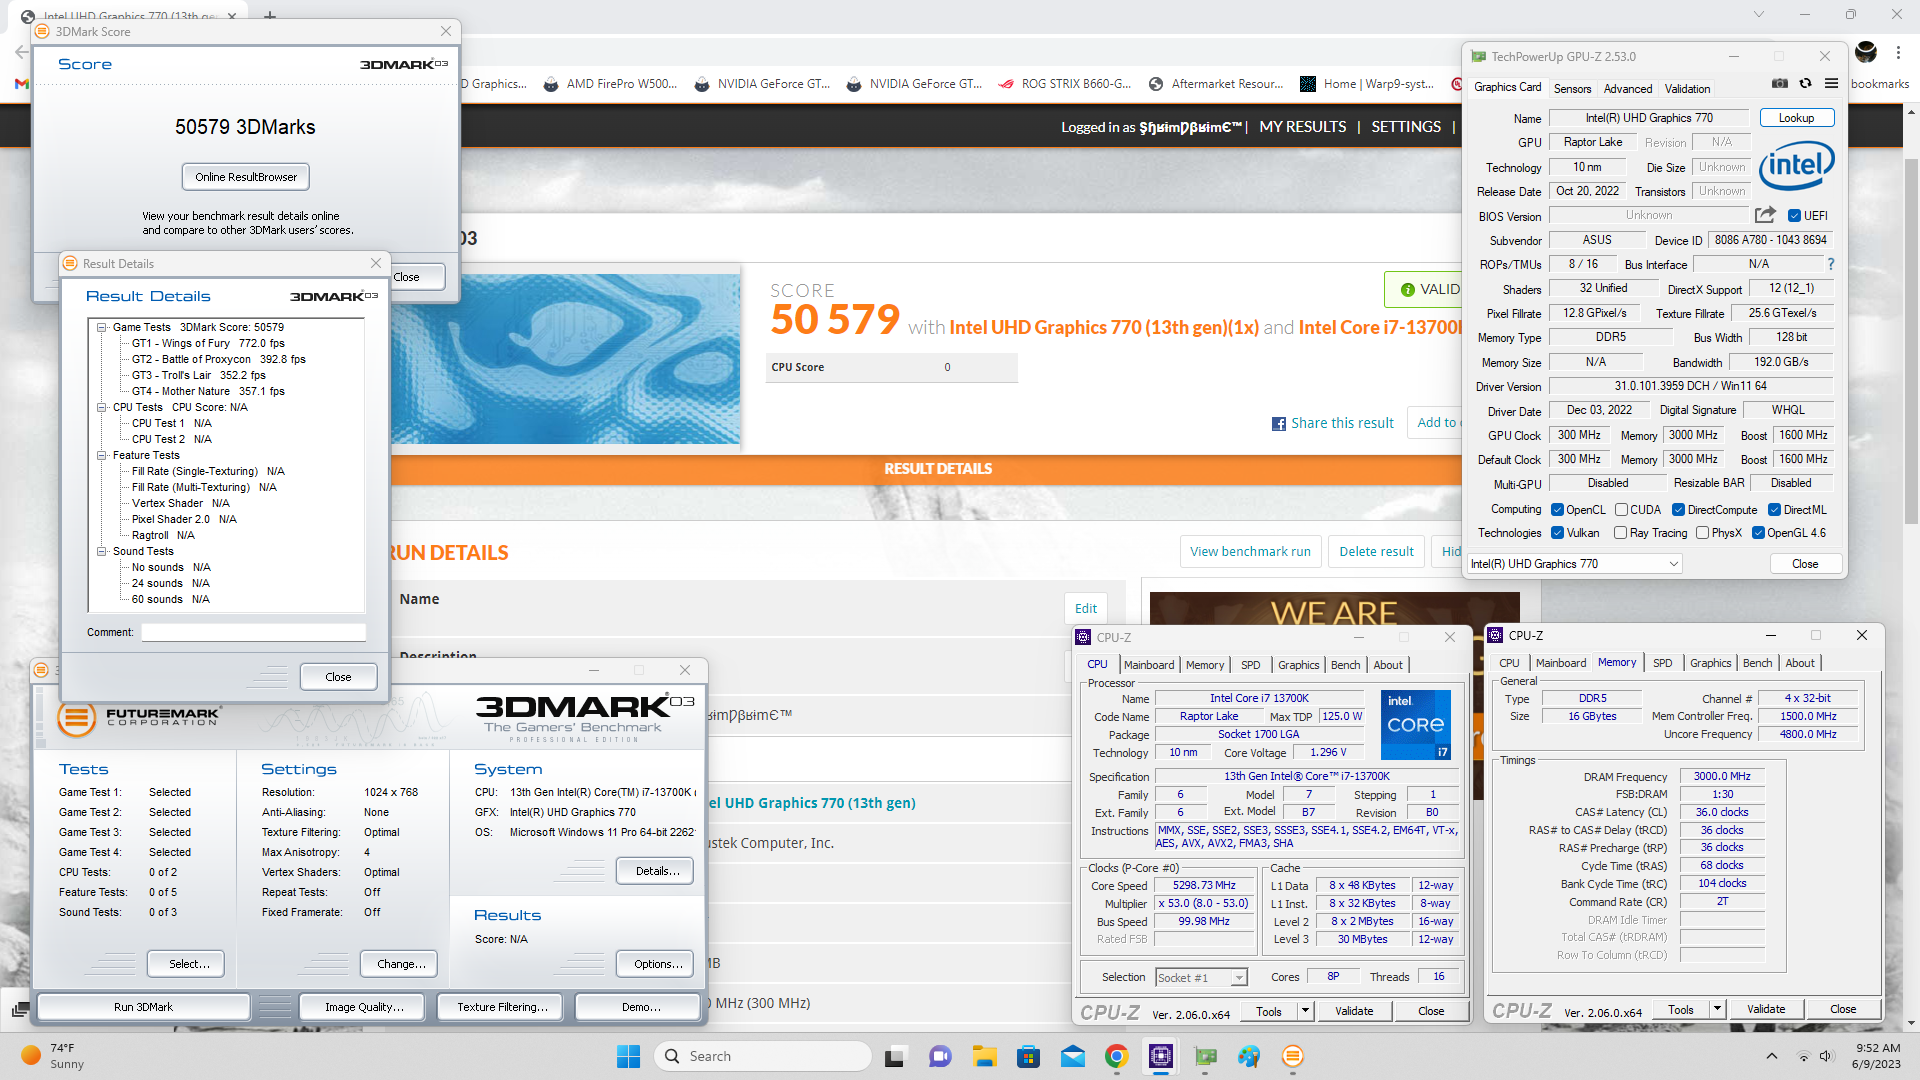Click the Lookup button in GPU-Z
This screenshot has width=1920, height=1080.
tap(1796, 118)
